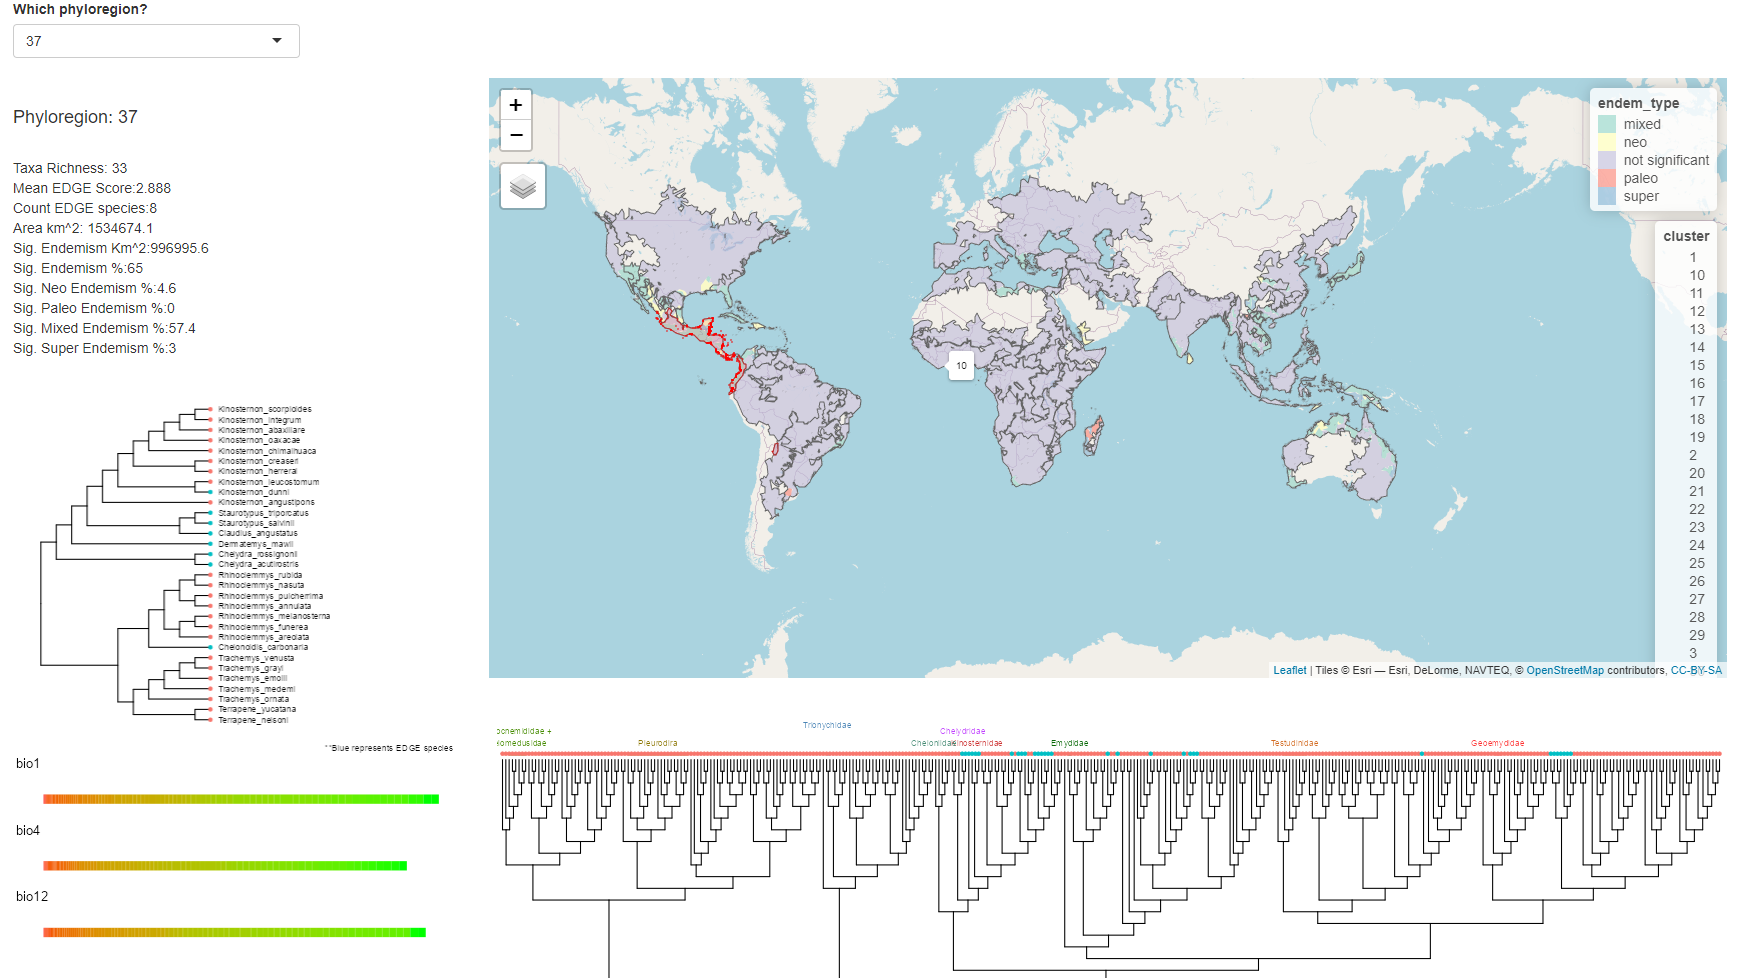Select cluster 10 in legend
Screen dimensions: 1754x978
pos(1697,275)
